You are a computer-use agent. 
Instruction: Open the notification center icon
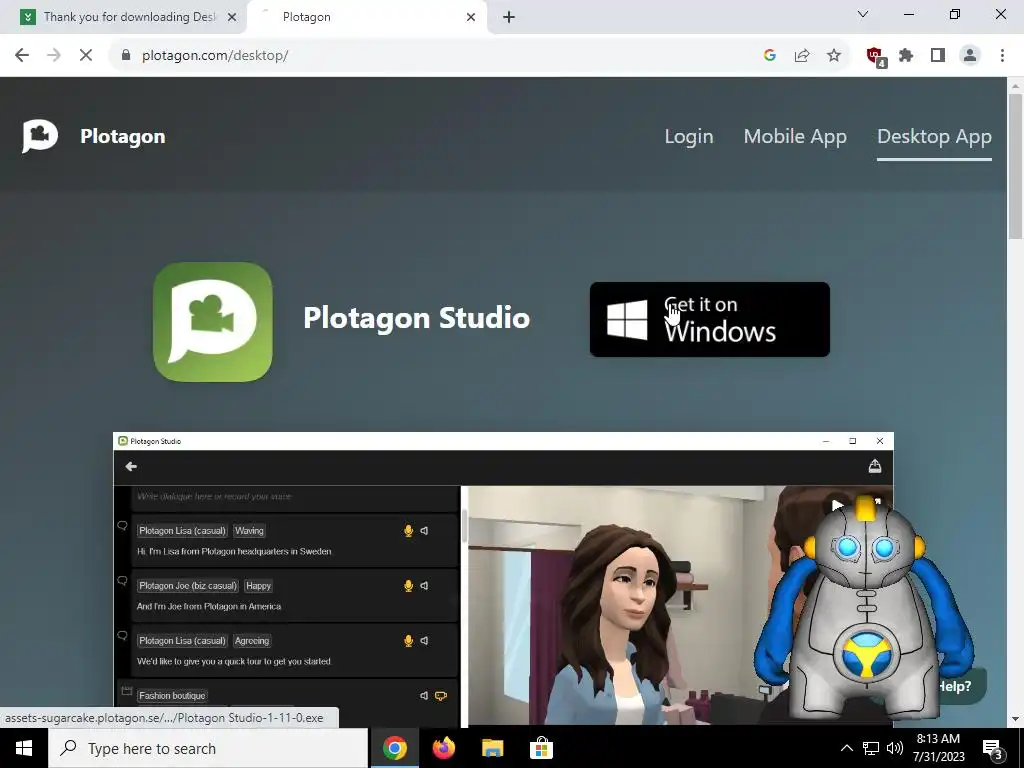(x=993, y=748)
